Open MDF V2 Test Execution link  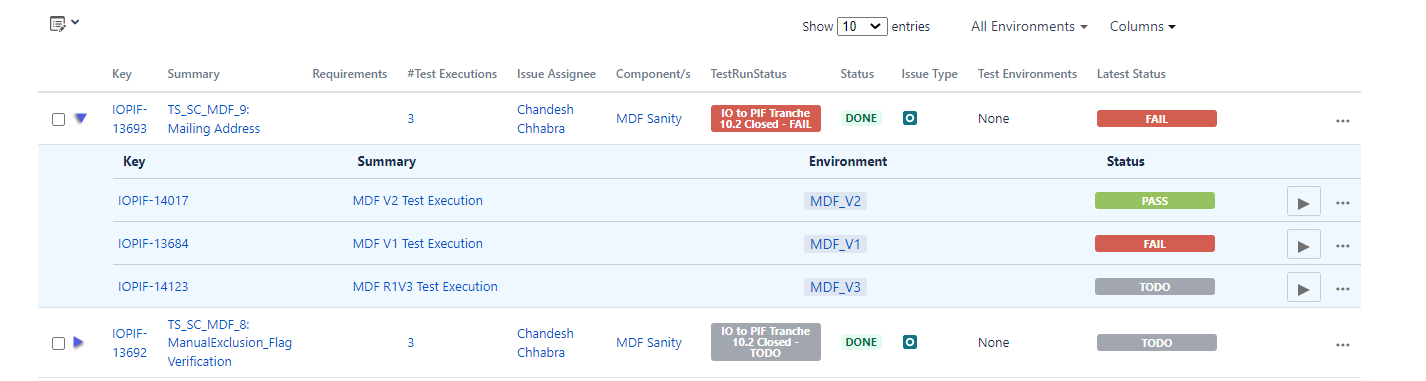[418, 201]
